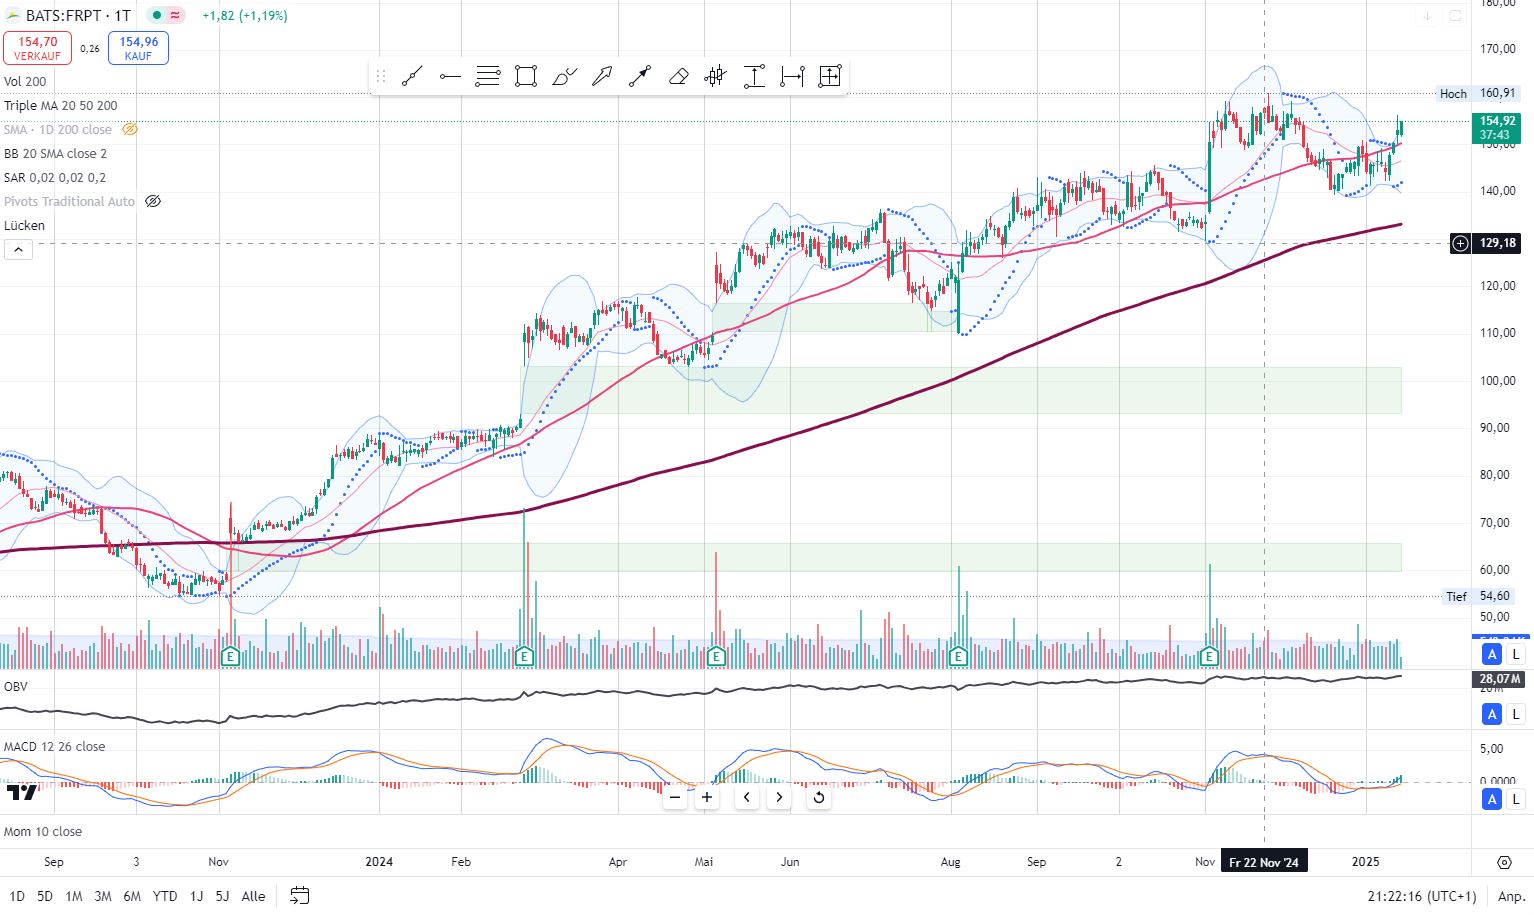
Task: Pick the date and price range tool
Action: tap(829, 77)
